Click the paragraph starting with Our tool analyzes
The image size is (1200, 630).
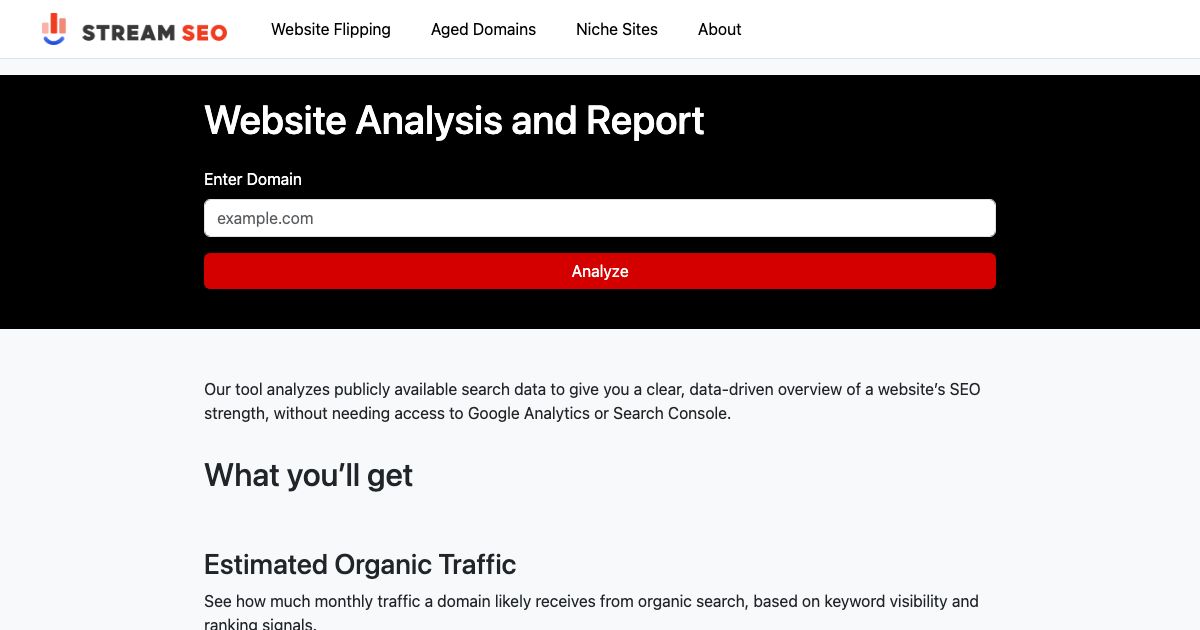[x=592, y=401]
